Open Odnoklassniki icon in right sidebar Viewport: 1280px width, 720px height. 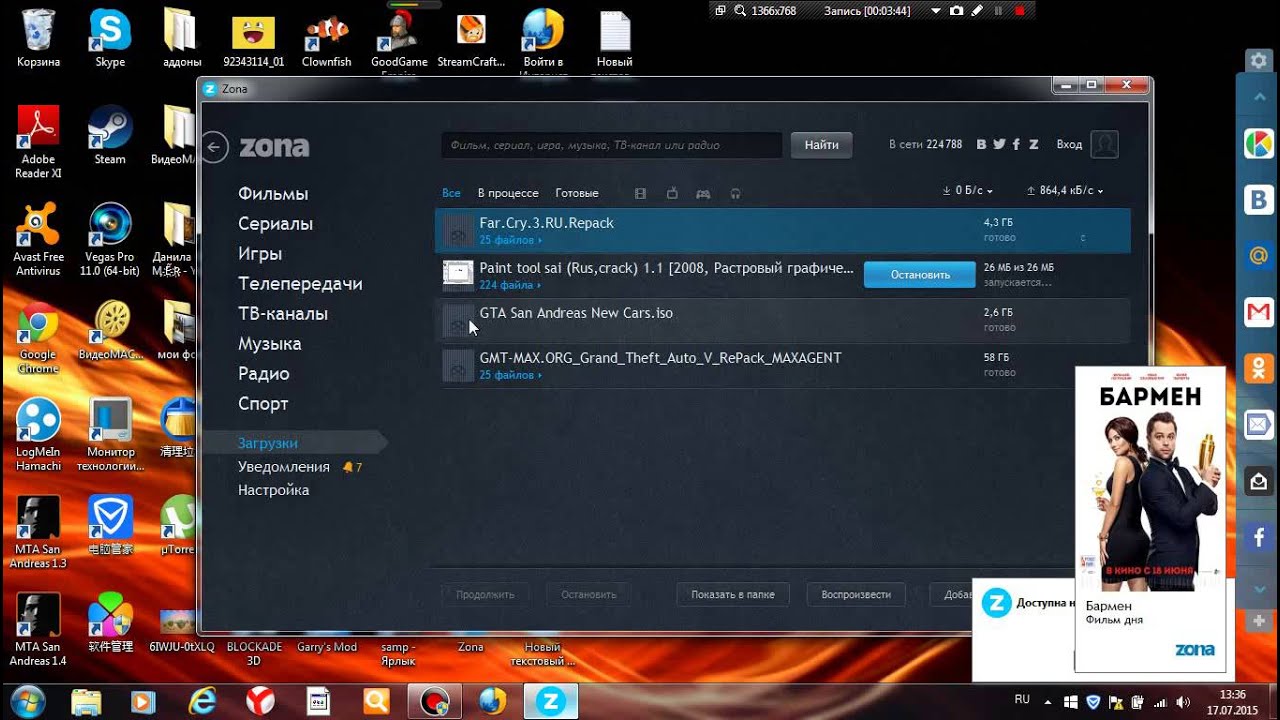point(1258,369)
